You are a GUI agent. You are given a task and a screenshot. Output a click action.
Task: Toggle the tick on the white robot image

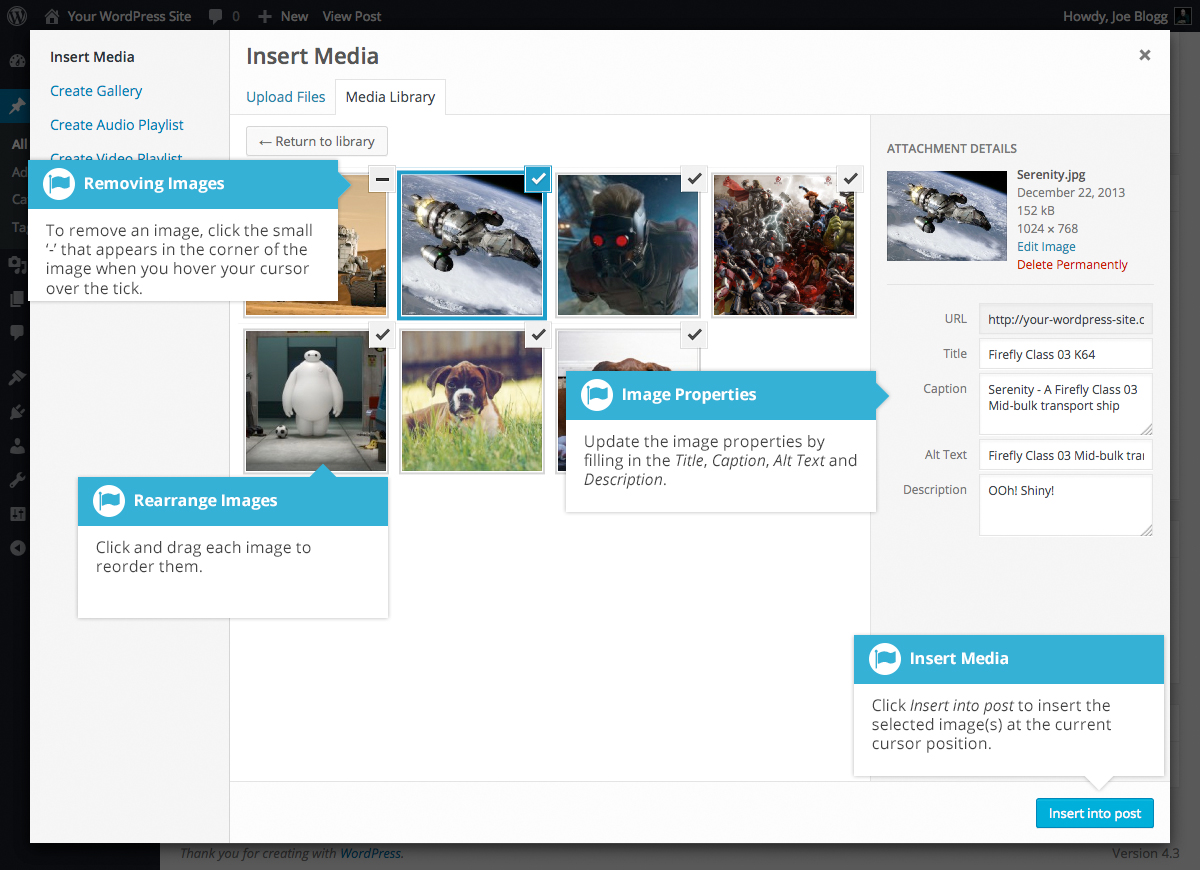tap(382, 335)
